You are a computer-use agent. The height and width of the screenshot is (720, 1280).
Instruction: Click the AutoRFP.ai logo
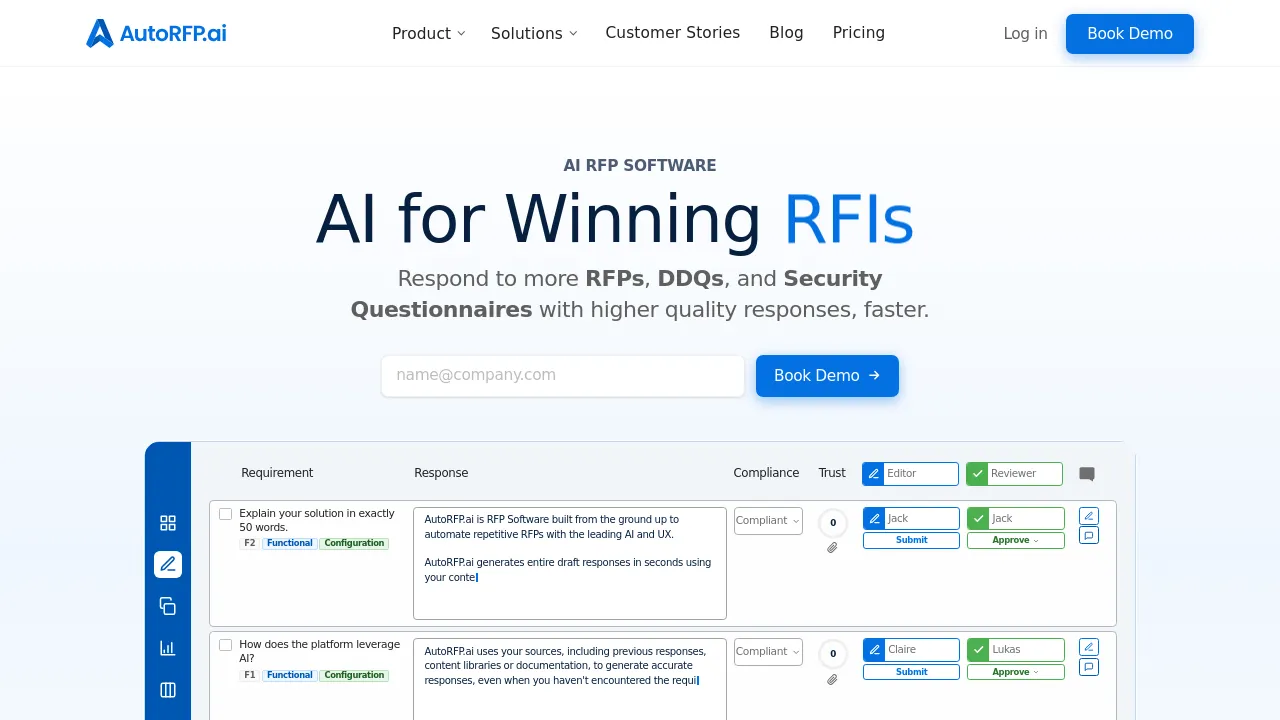(156, 33)
